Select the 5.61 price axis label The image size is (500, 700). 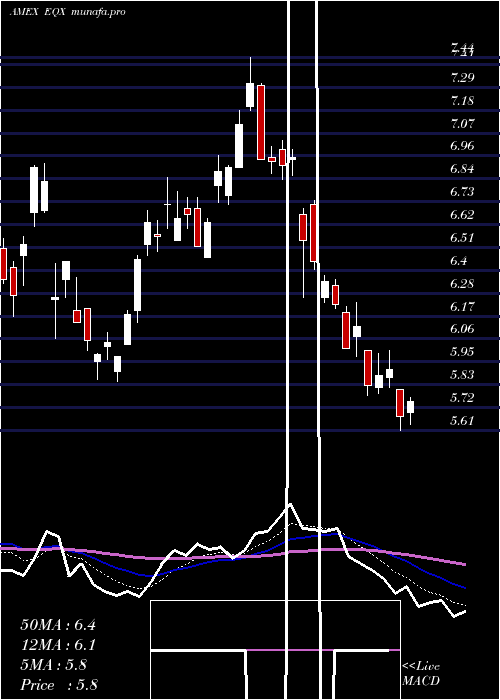(462, 421)
